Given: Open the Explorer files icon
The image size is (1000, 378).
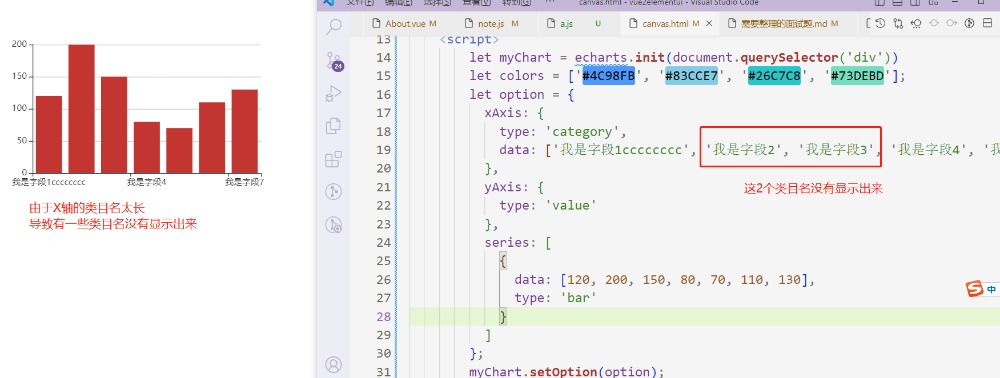Looking at the screenshot, I should (334, 126).
